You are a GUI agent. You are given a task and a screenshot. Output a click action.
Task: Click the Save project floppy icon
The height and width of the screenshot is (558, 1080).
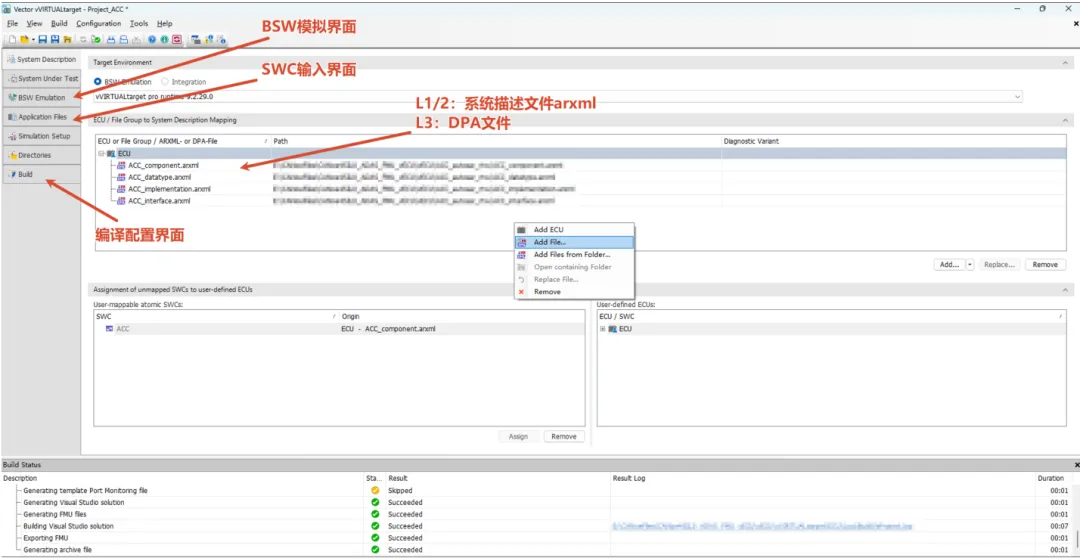pyautogui.click(x=43, y=40)
